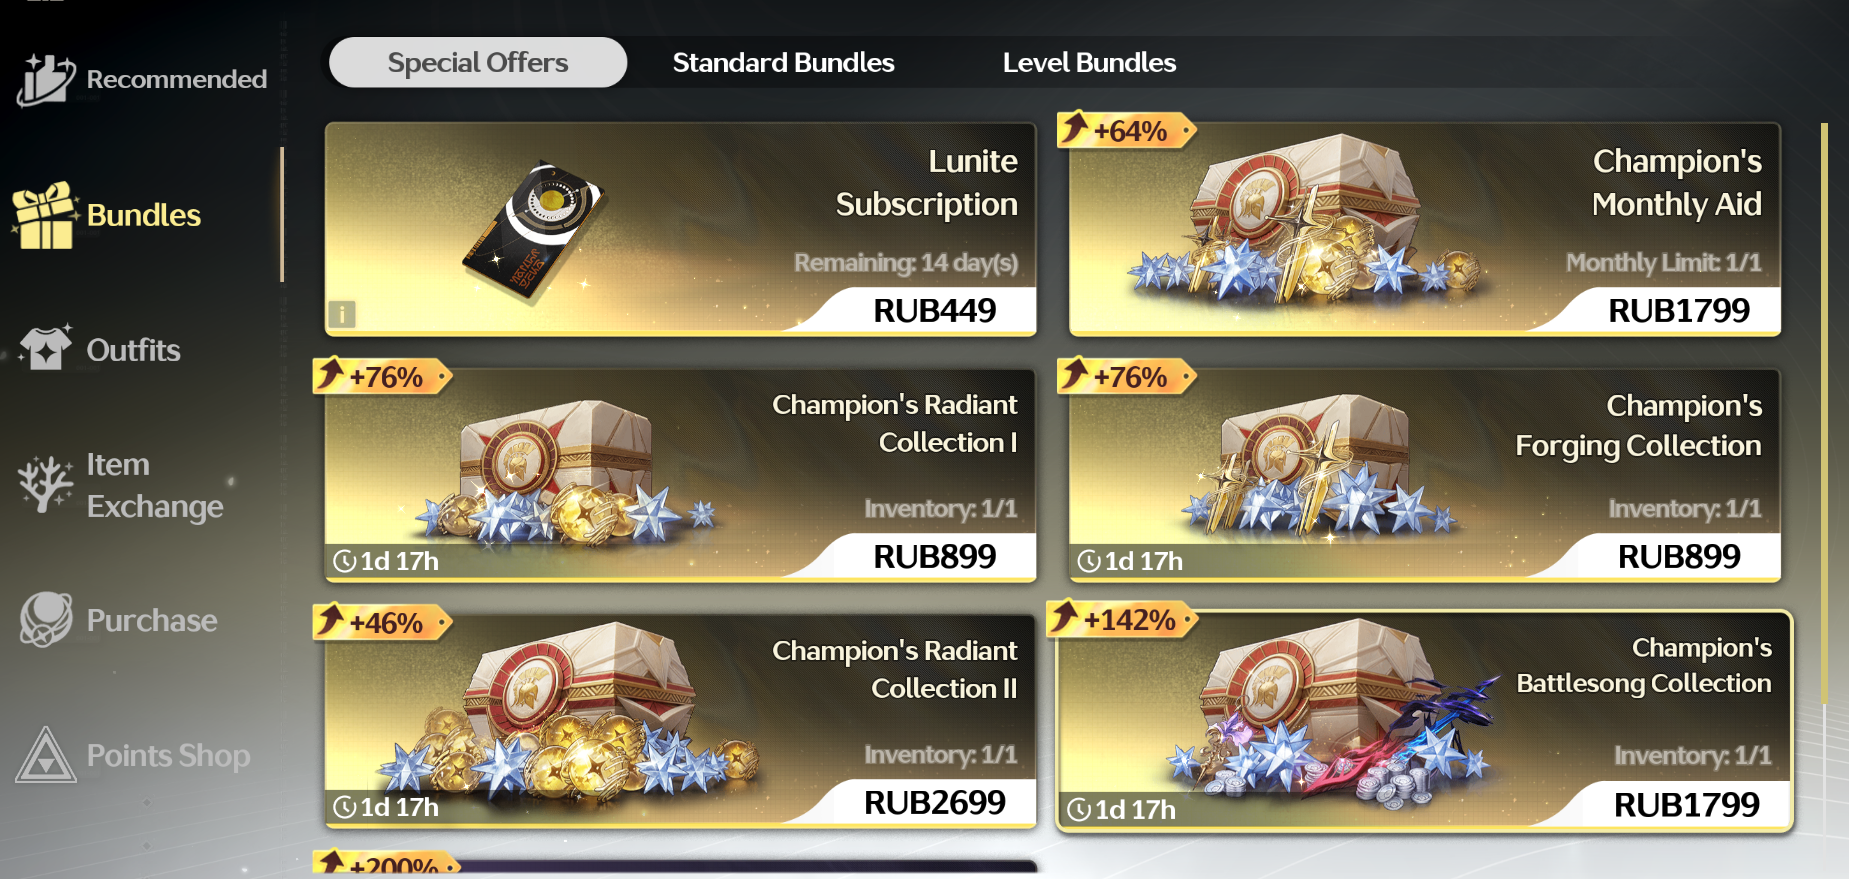This screenshot has height=879, width=1849.
Task: Select the Bundles gift box icon
Action: tap(45, 215)
